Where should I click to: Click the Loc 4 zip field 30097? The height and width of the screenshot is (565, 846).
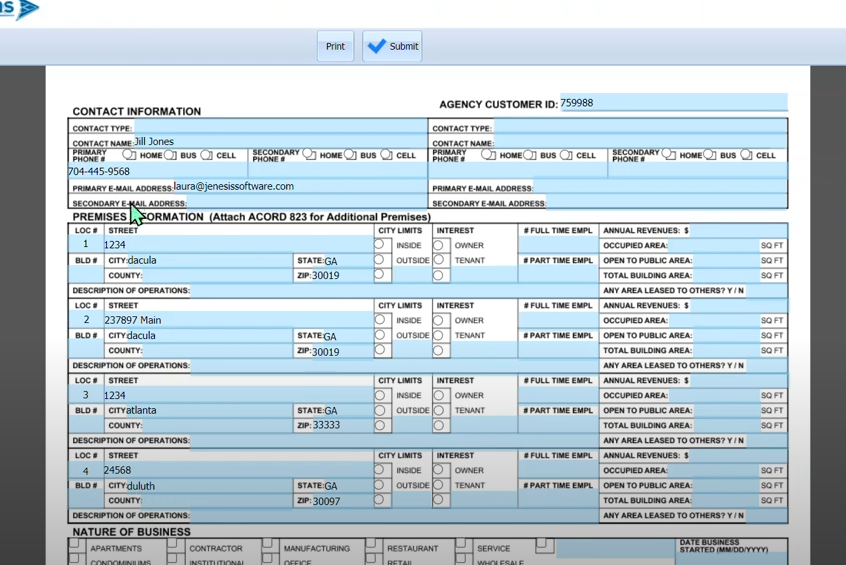[342, 501]
